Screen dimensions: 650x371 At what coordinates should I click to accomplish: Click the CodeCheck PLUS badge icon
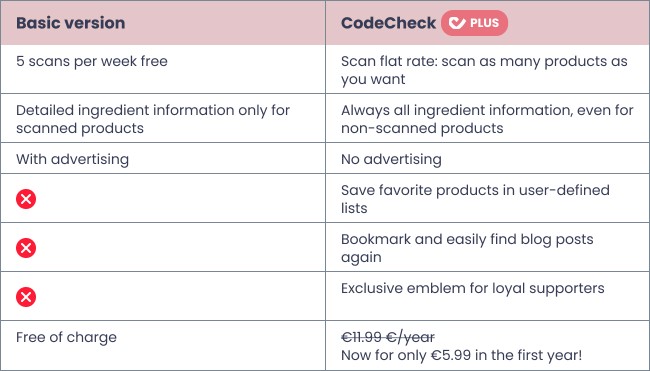[474, 23]
